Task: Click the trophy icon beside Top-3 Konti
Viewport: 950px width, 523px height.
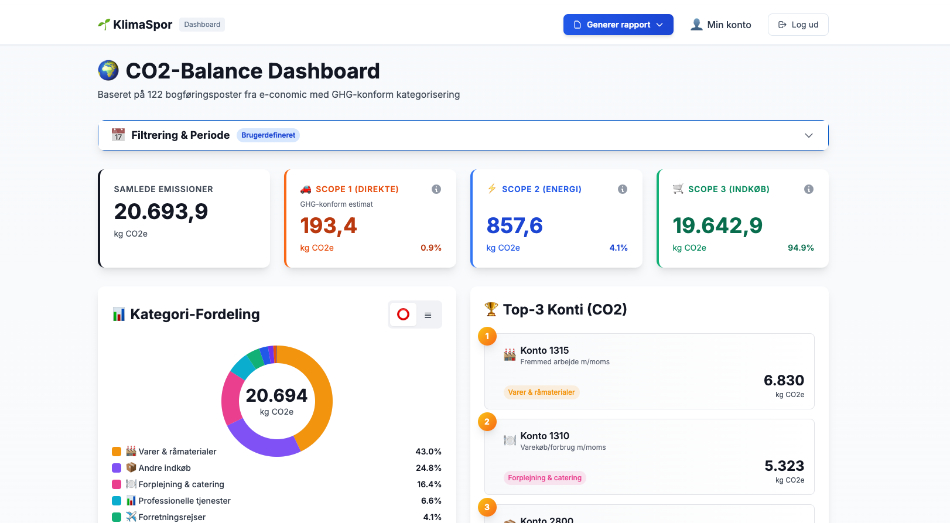Action: point(491,310)
